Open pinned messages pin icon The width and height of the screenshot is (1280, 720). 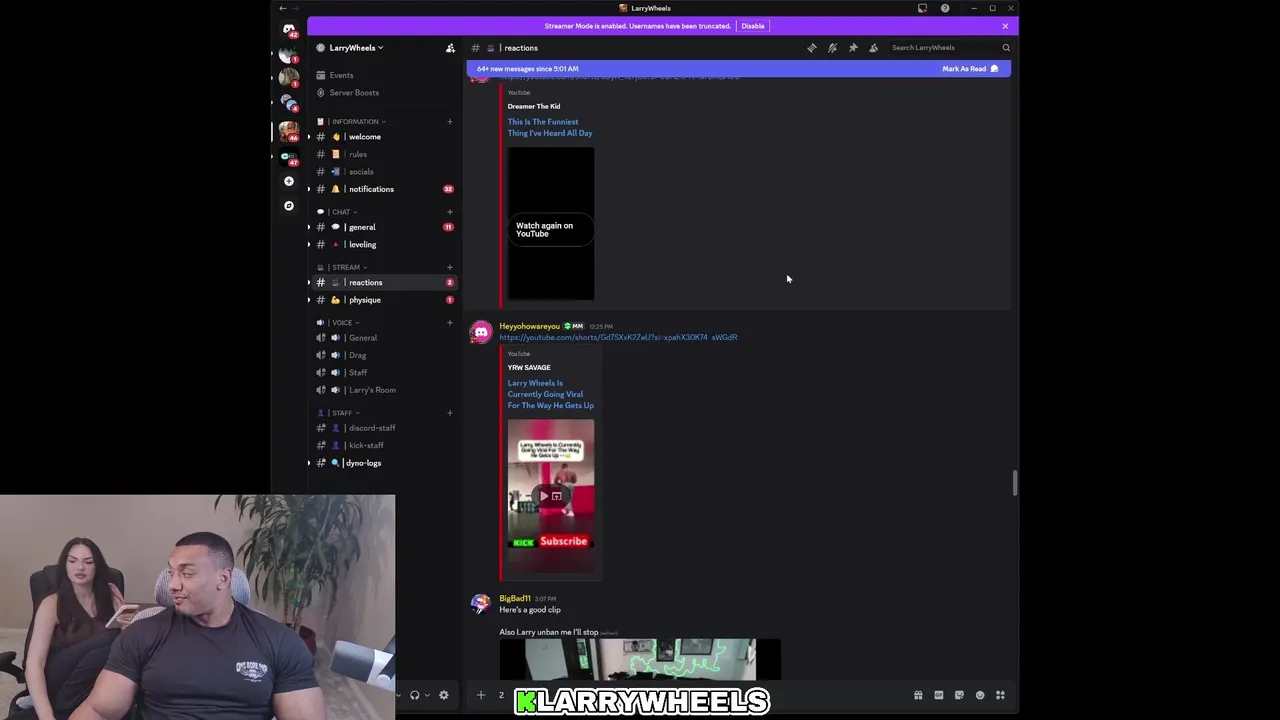[x=853, y=48]
